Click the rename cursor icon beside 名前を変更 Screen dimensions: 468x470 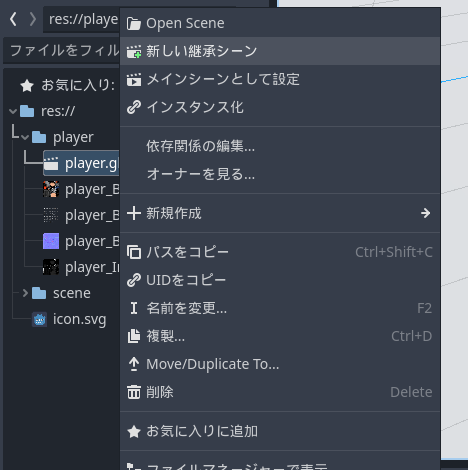tap(134, 308)
